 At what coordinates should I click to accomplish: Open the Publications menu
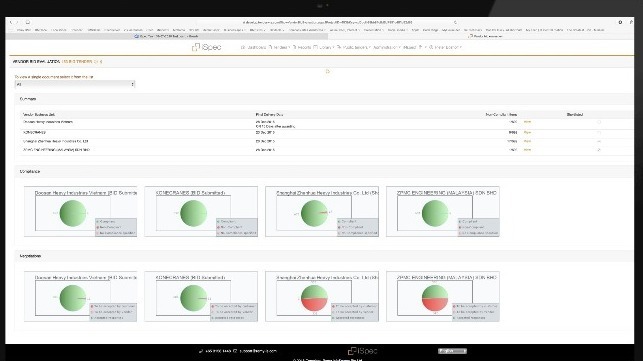[x=353, y=48]
